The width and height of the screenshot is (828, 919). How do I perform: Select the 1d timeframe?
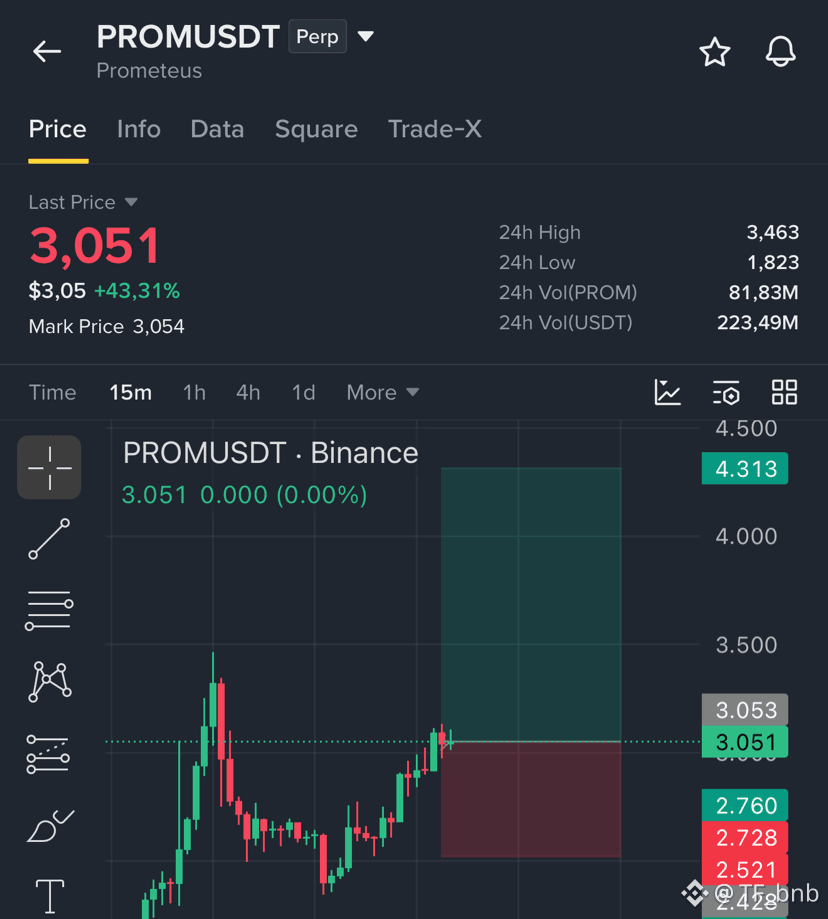coord(304,392)
